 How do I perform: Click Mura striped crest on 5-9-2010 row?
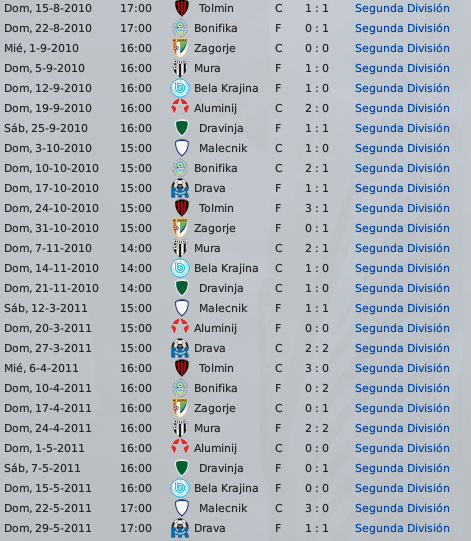pos(180,68)
